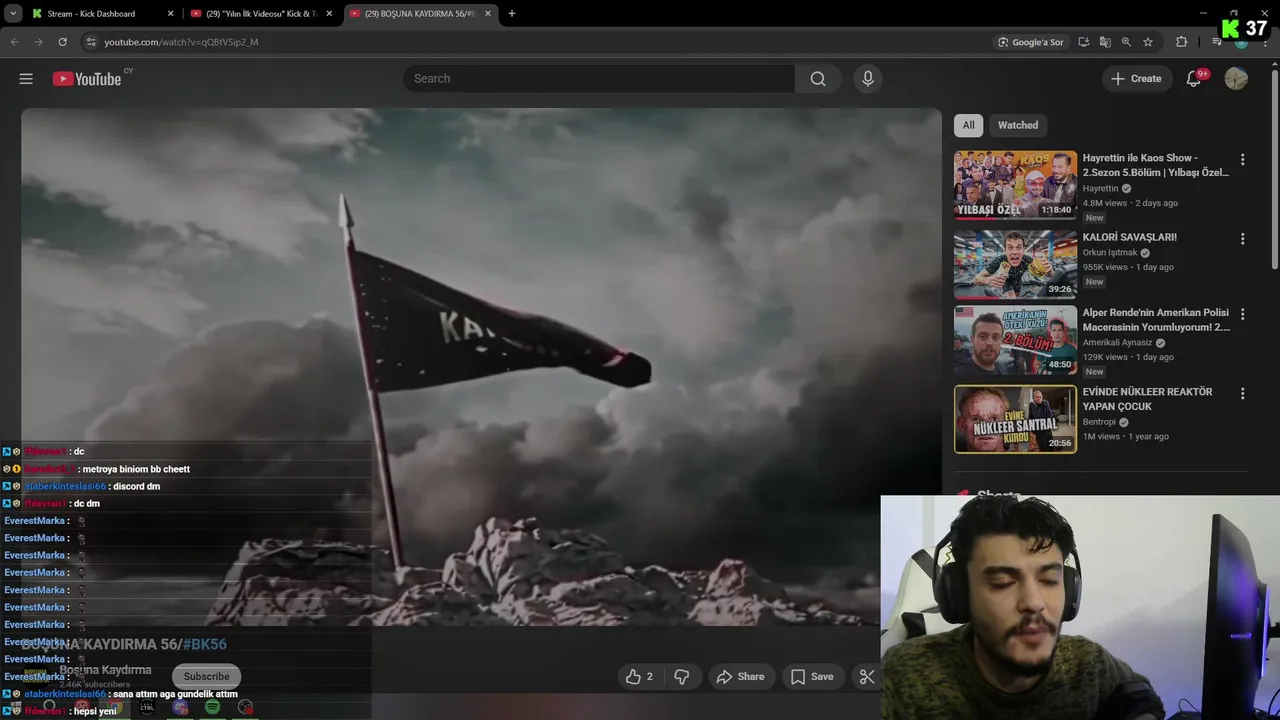Click the video player with flag
The height and width of the screenshot is (720, 1280).
(481, 367)
